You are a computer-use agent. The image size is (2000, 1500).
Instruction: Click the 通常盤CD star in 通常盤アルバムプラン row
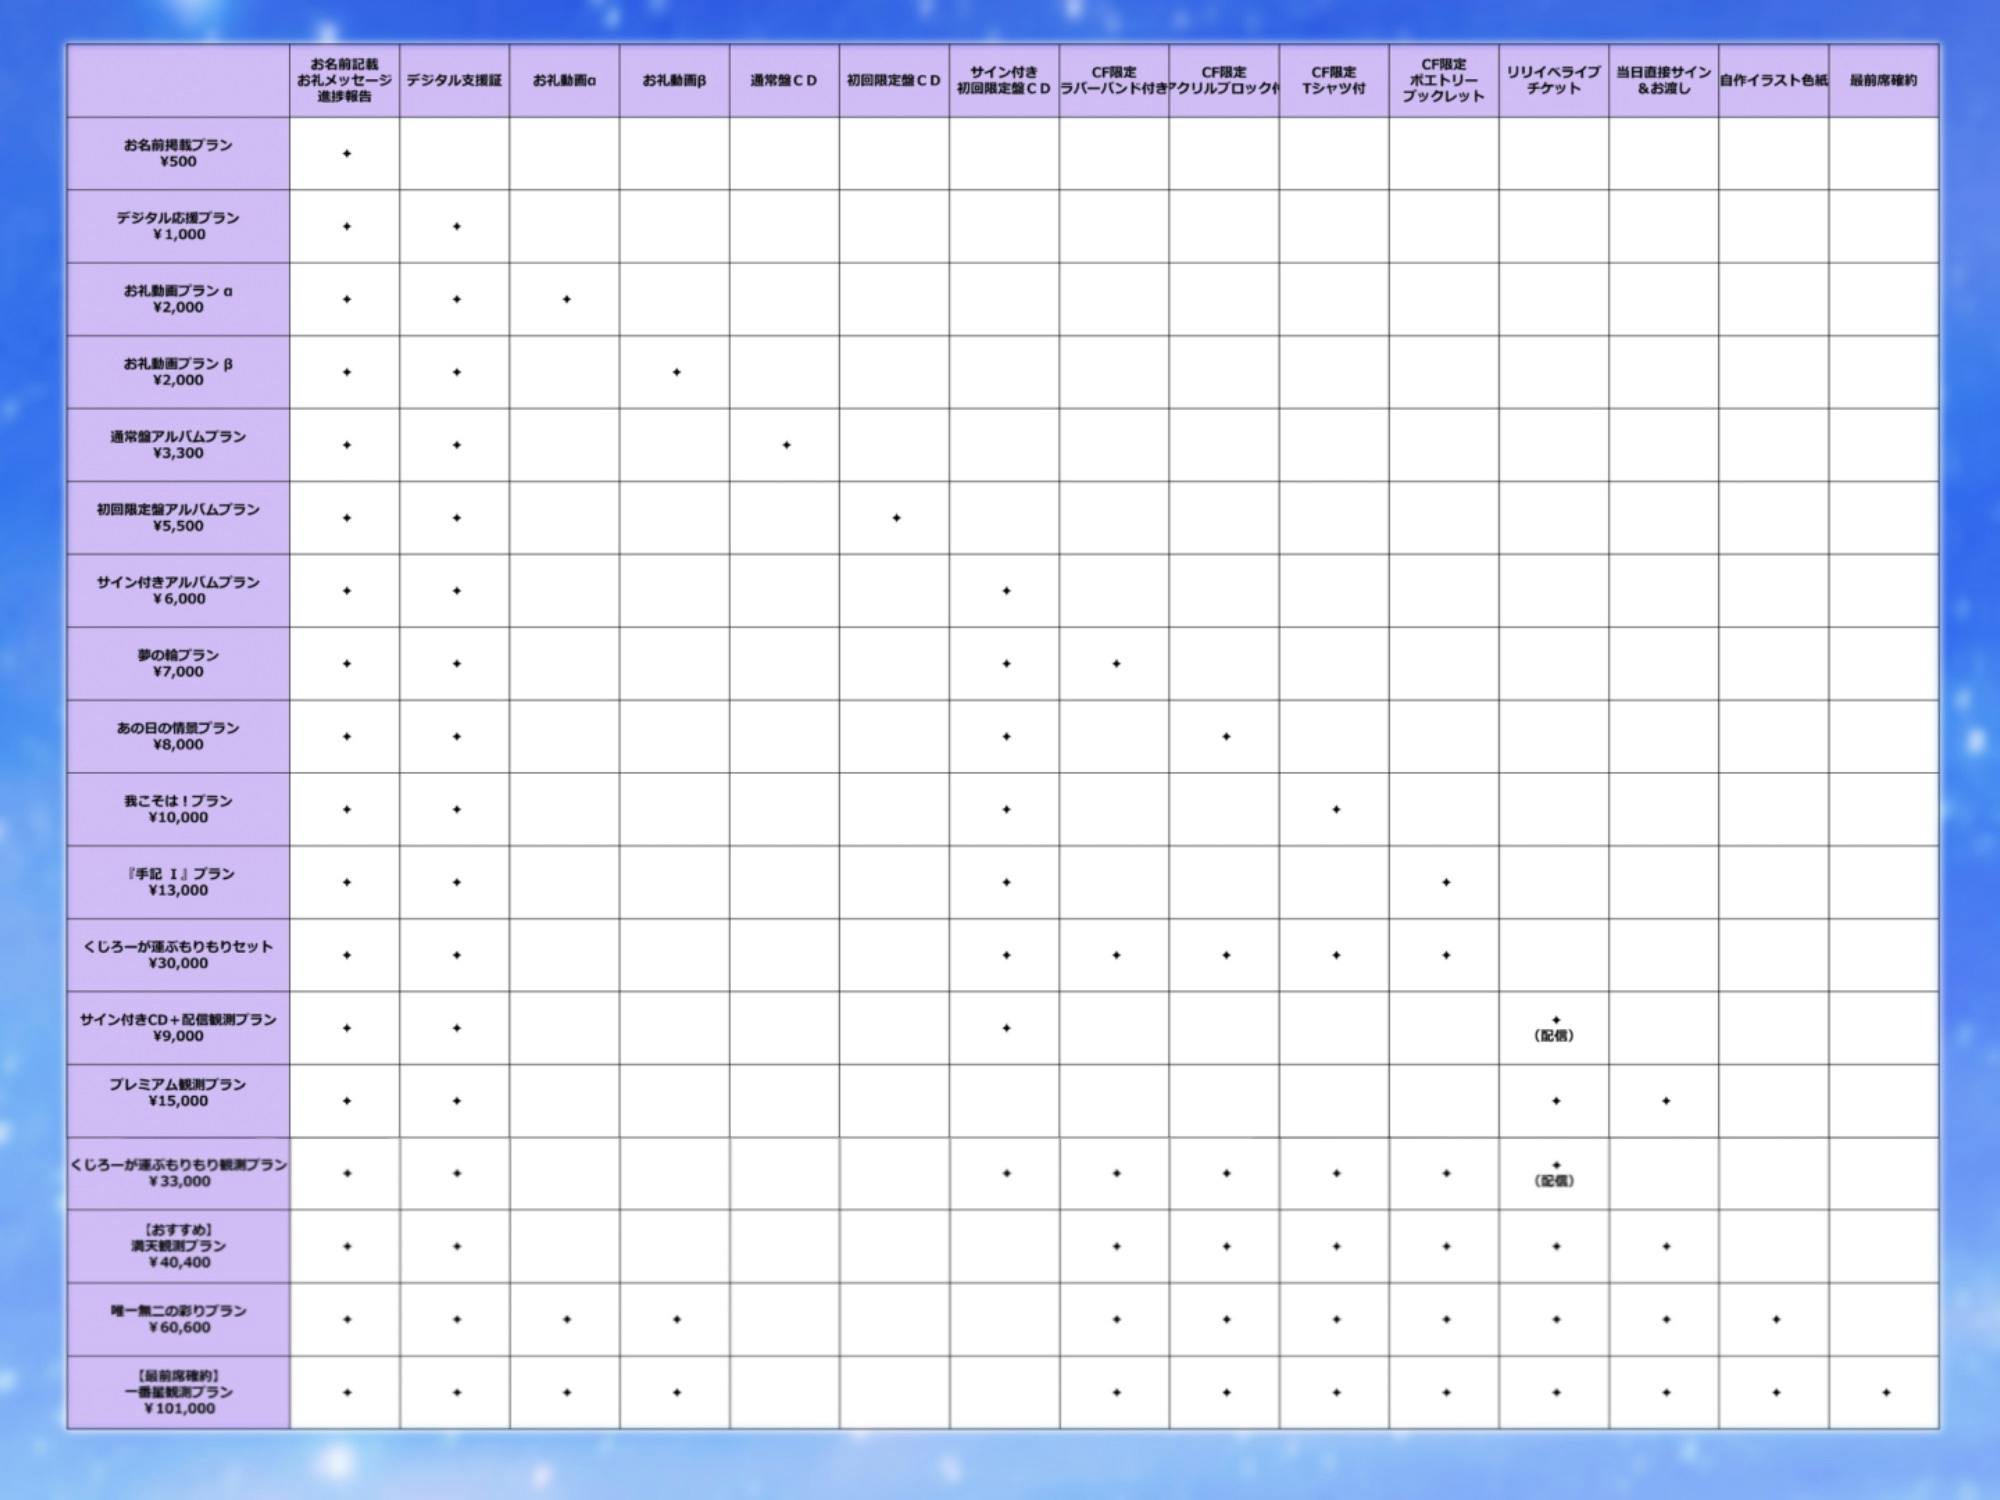pyautogui.click(x=786, y=445)
